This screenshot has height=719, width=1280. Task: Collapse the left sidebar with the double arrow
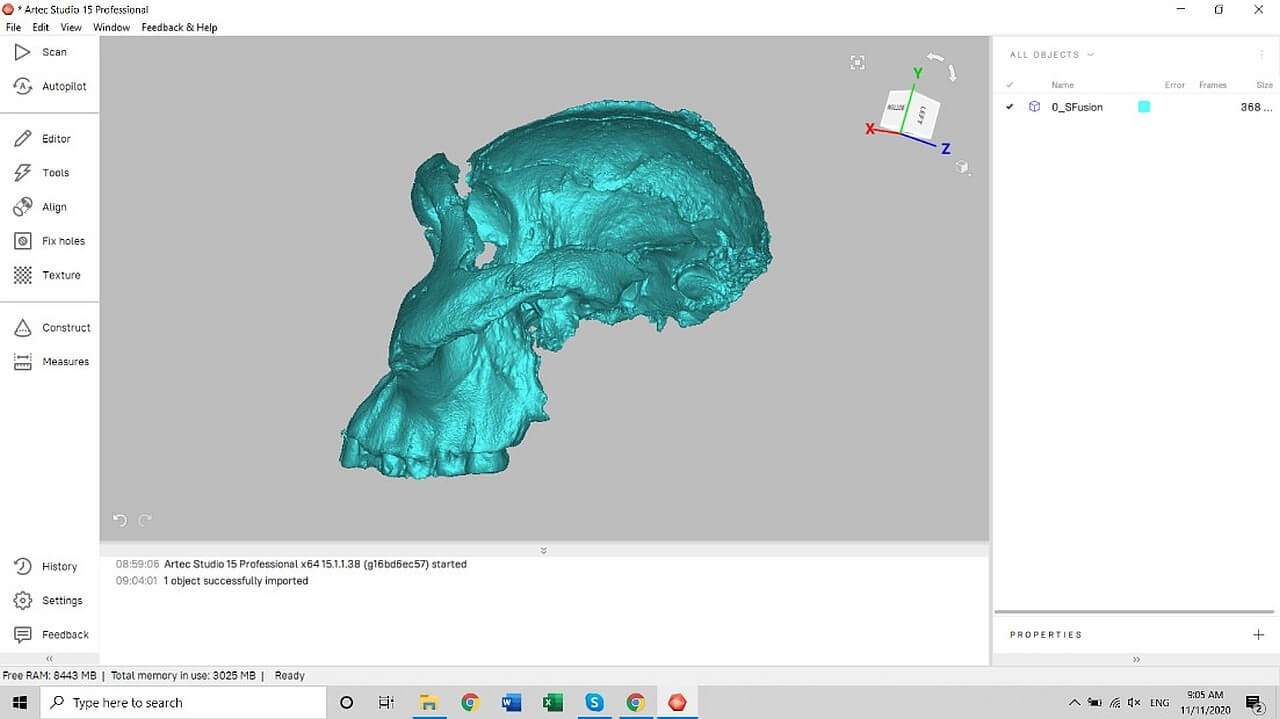[x=49, y=659]
